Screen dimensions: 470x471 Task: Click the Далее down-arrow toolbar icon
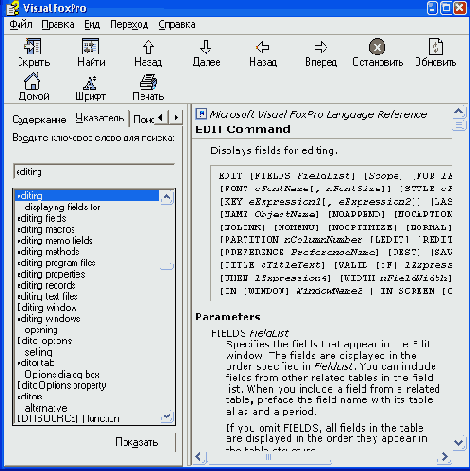click(206, 47)
